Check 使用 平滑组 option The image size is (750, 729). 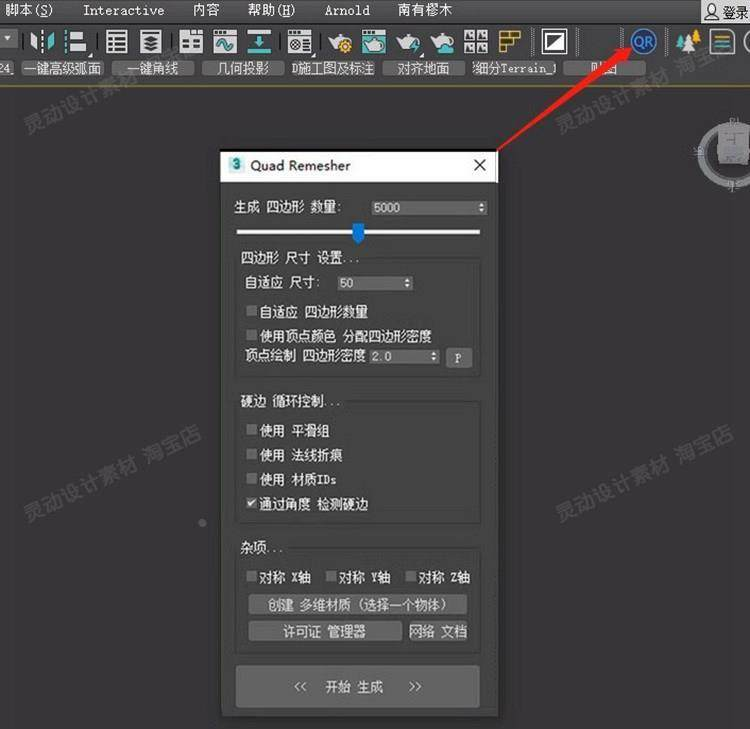[251, 430]
